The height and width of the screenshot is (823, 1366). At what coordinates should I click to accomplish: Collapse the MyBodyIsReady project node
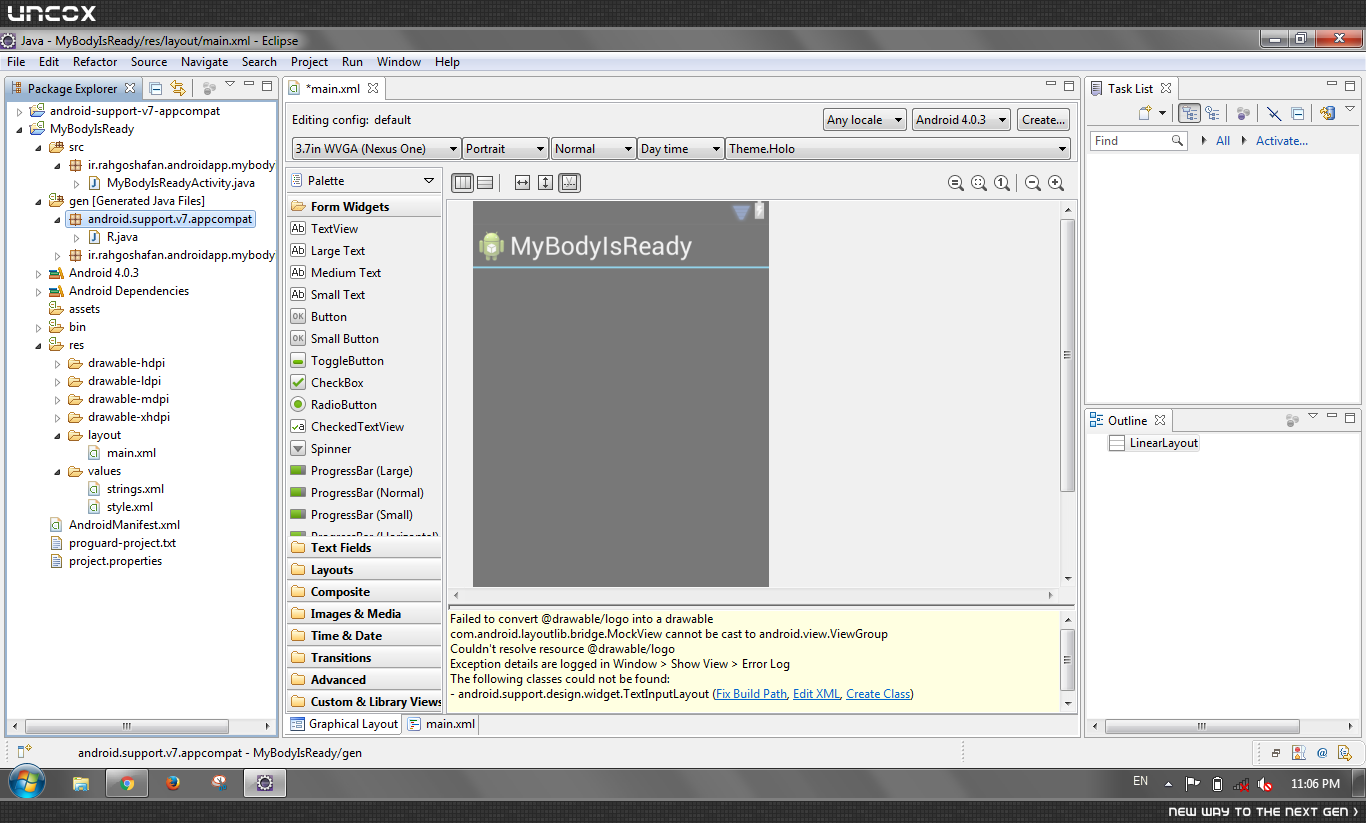pyautogui.click(x=19, y=129)
